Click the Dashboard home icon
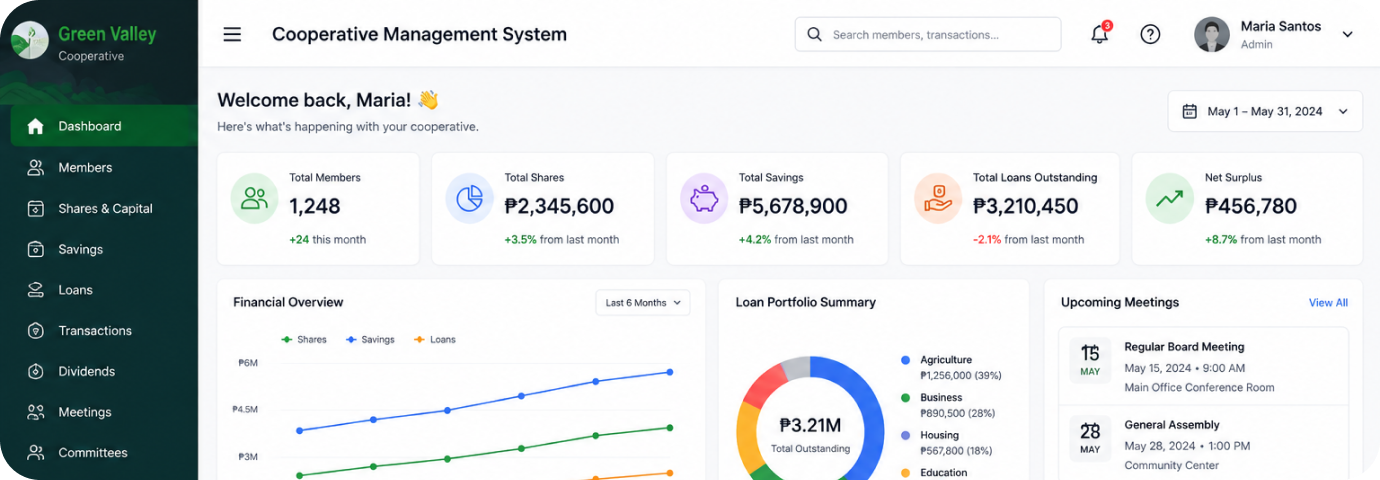Image resolution: width=1380 pixels, height=480 pixels. coord(36,126)
